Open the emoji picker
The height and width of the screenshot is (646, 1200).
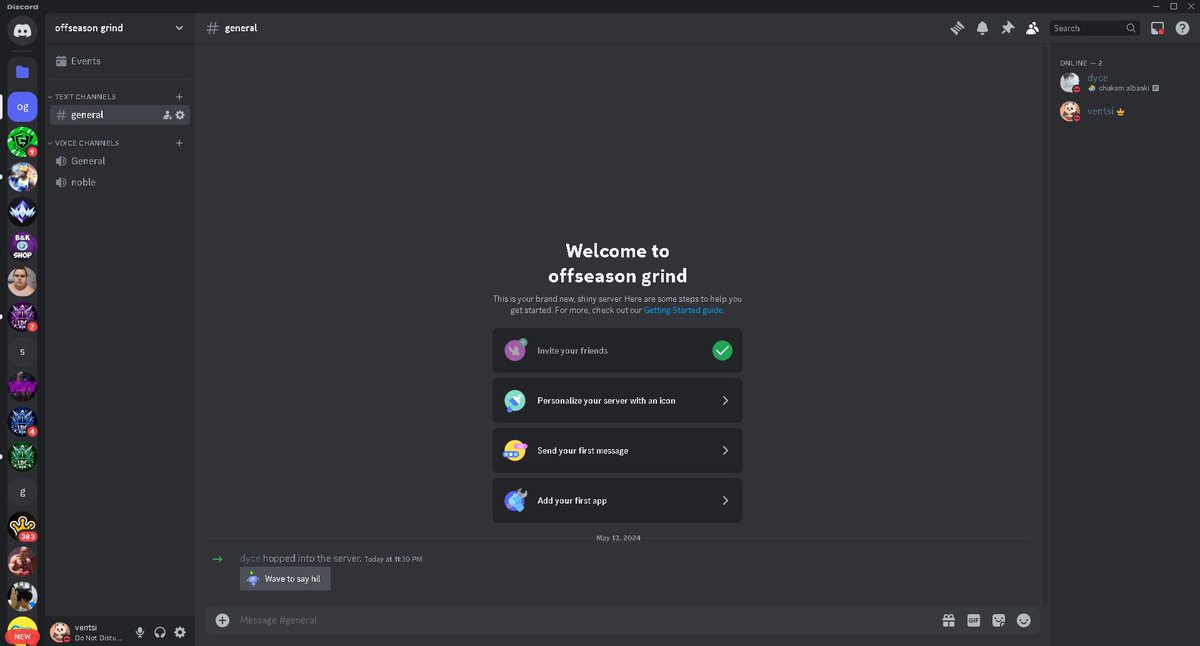coord(1023,620)
